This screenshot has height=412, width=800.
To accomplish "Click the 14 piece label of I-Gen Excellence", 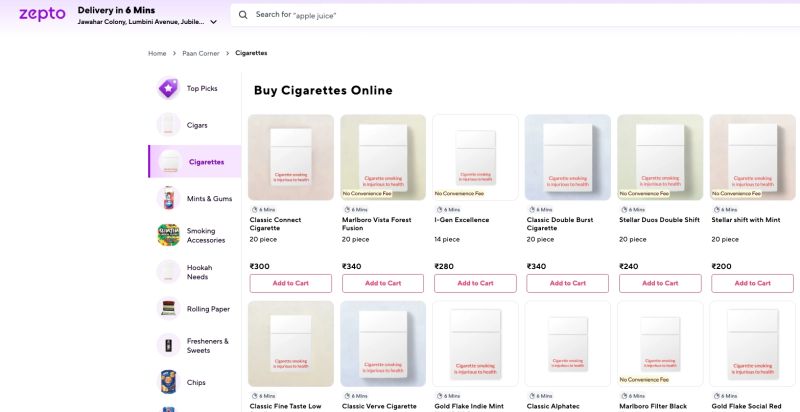I will click(x=447, y=239).
